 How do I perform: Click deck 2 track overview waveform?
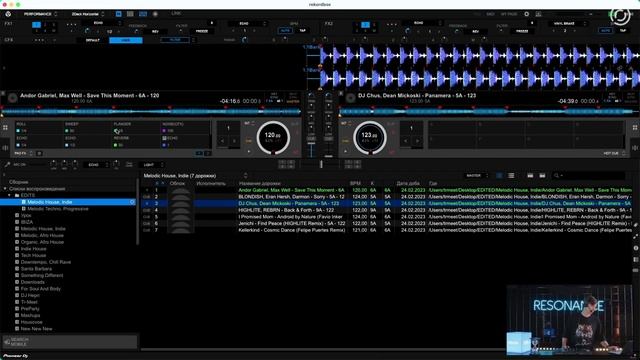point(489,111)
